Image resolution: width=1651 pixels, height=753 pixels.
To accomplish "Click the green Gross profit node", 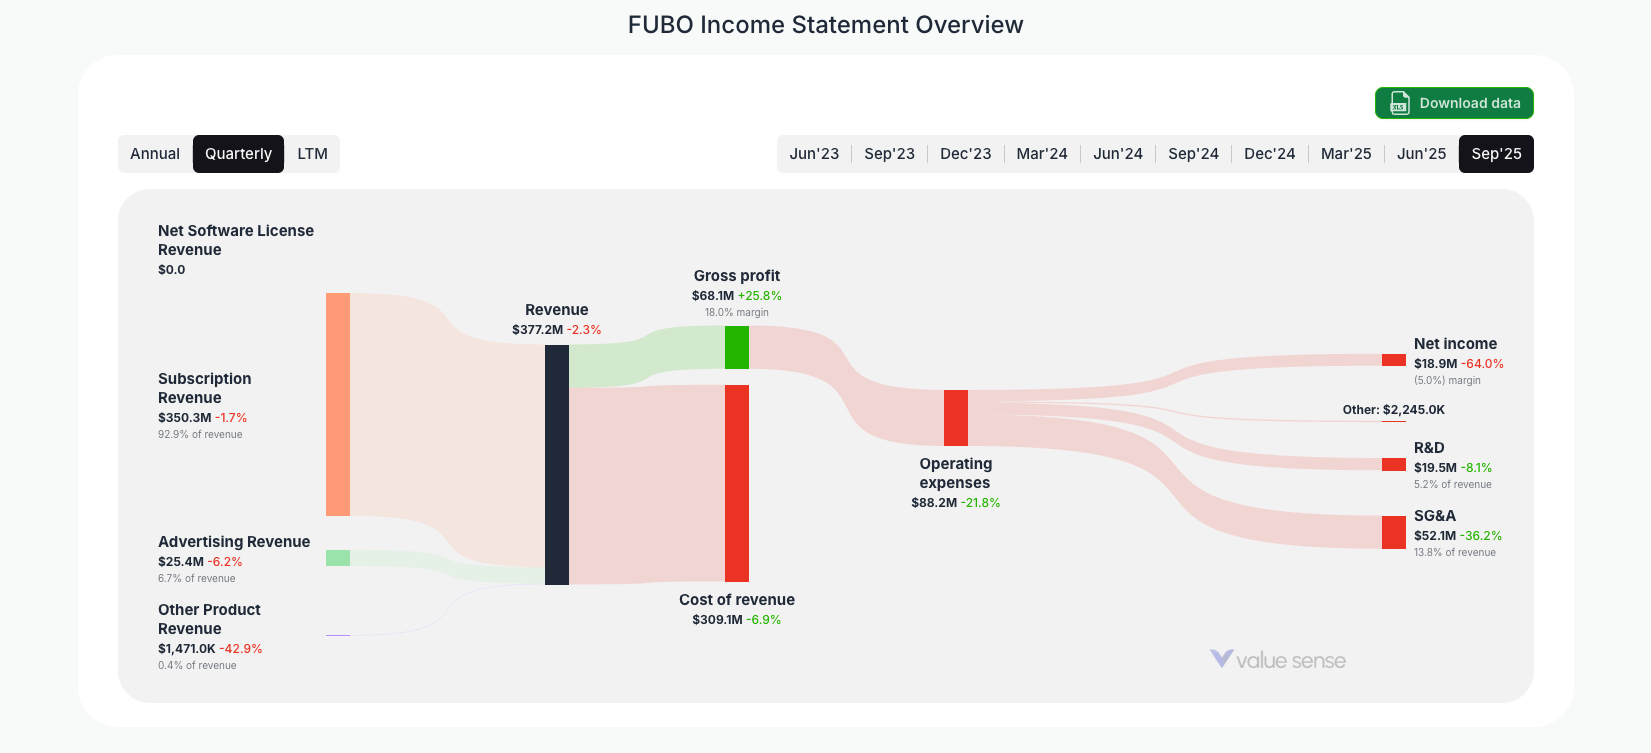I will [737, 346].
